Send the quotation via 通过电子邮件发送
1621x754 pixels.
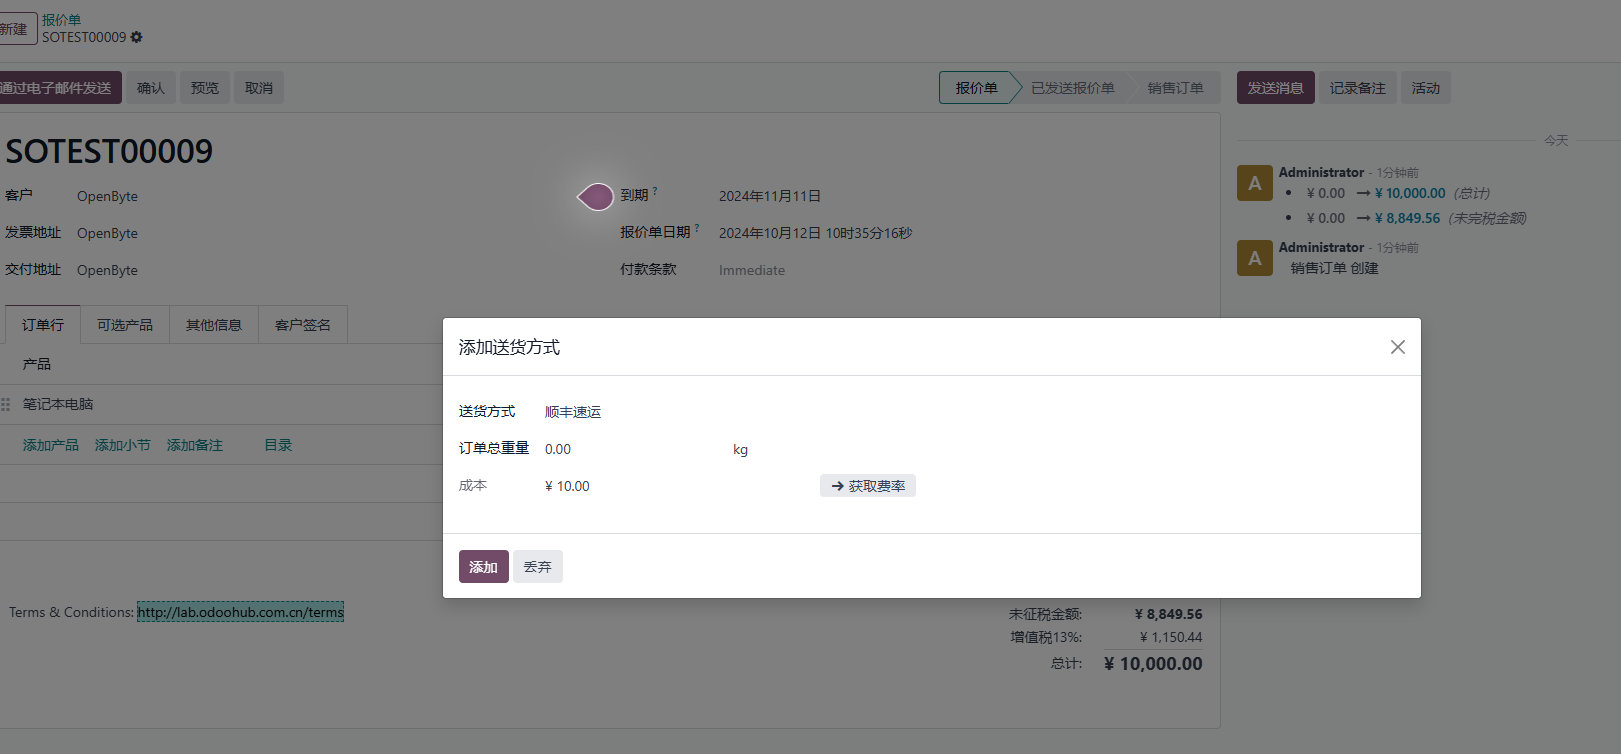pyautogui.click(x=58, y=88)
